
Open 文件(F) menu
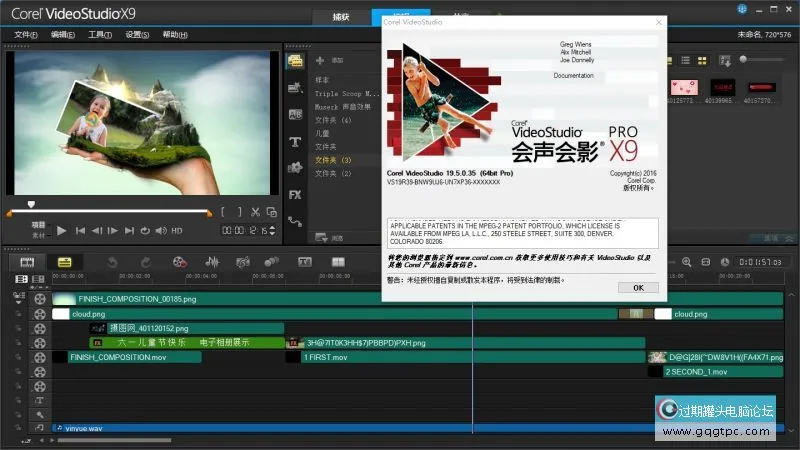click(26, 35)
